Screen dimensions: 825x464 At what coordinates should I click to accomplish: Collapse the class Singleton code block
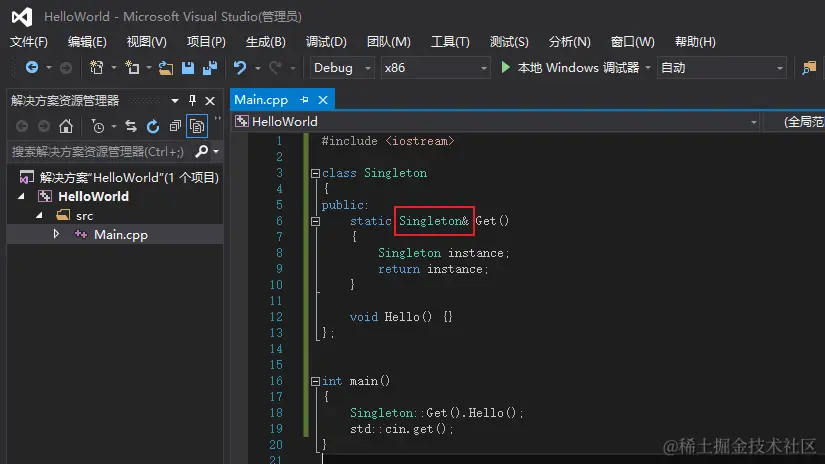point(315,173)
